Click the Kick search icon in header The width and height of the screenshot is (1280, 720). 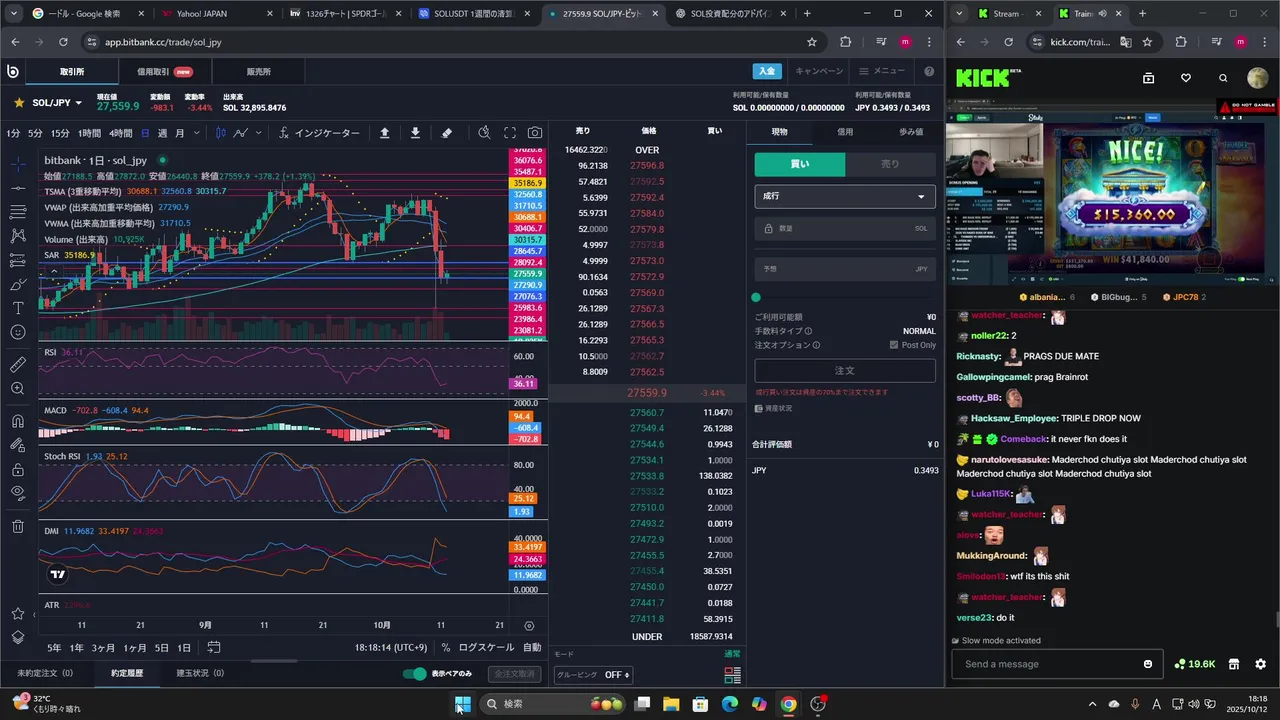[1223, 78]
